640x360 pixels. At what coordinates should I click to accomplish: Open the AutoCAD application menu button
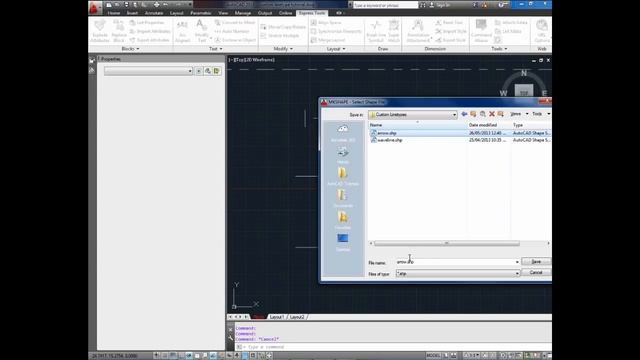click(x=95, y=7)
